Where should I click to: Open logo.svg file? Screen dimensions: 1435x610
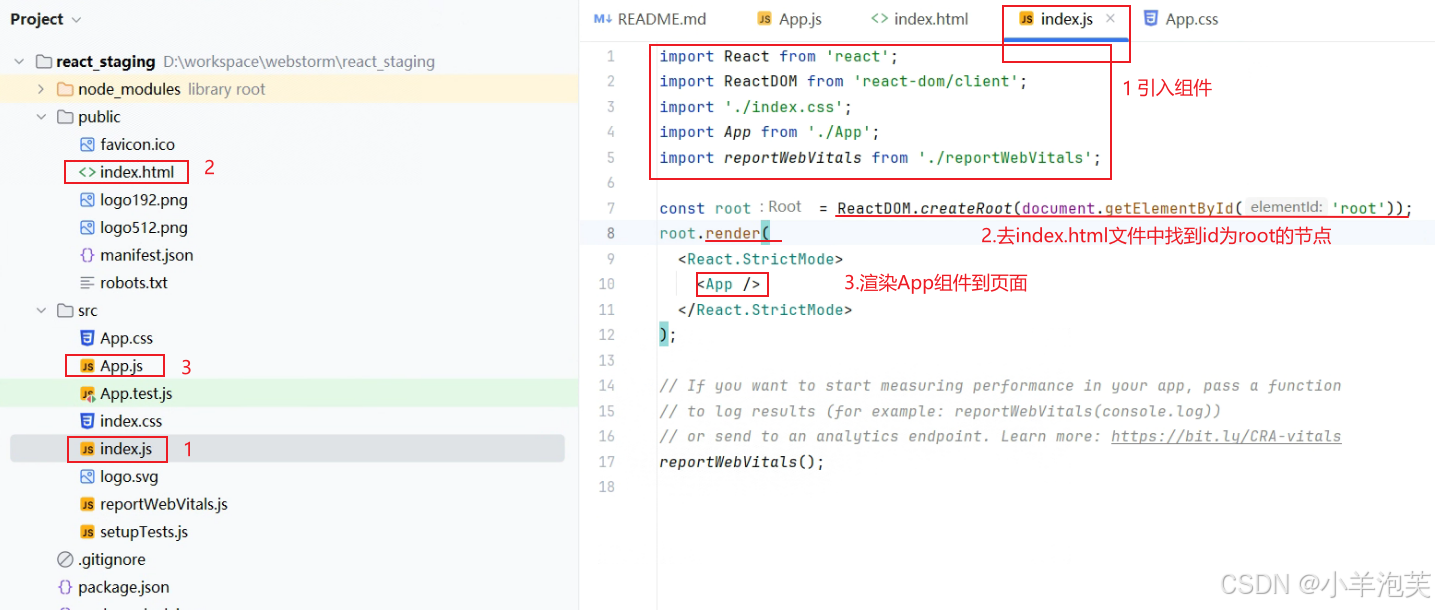click(129, 477)
